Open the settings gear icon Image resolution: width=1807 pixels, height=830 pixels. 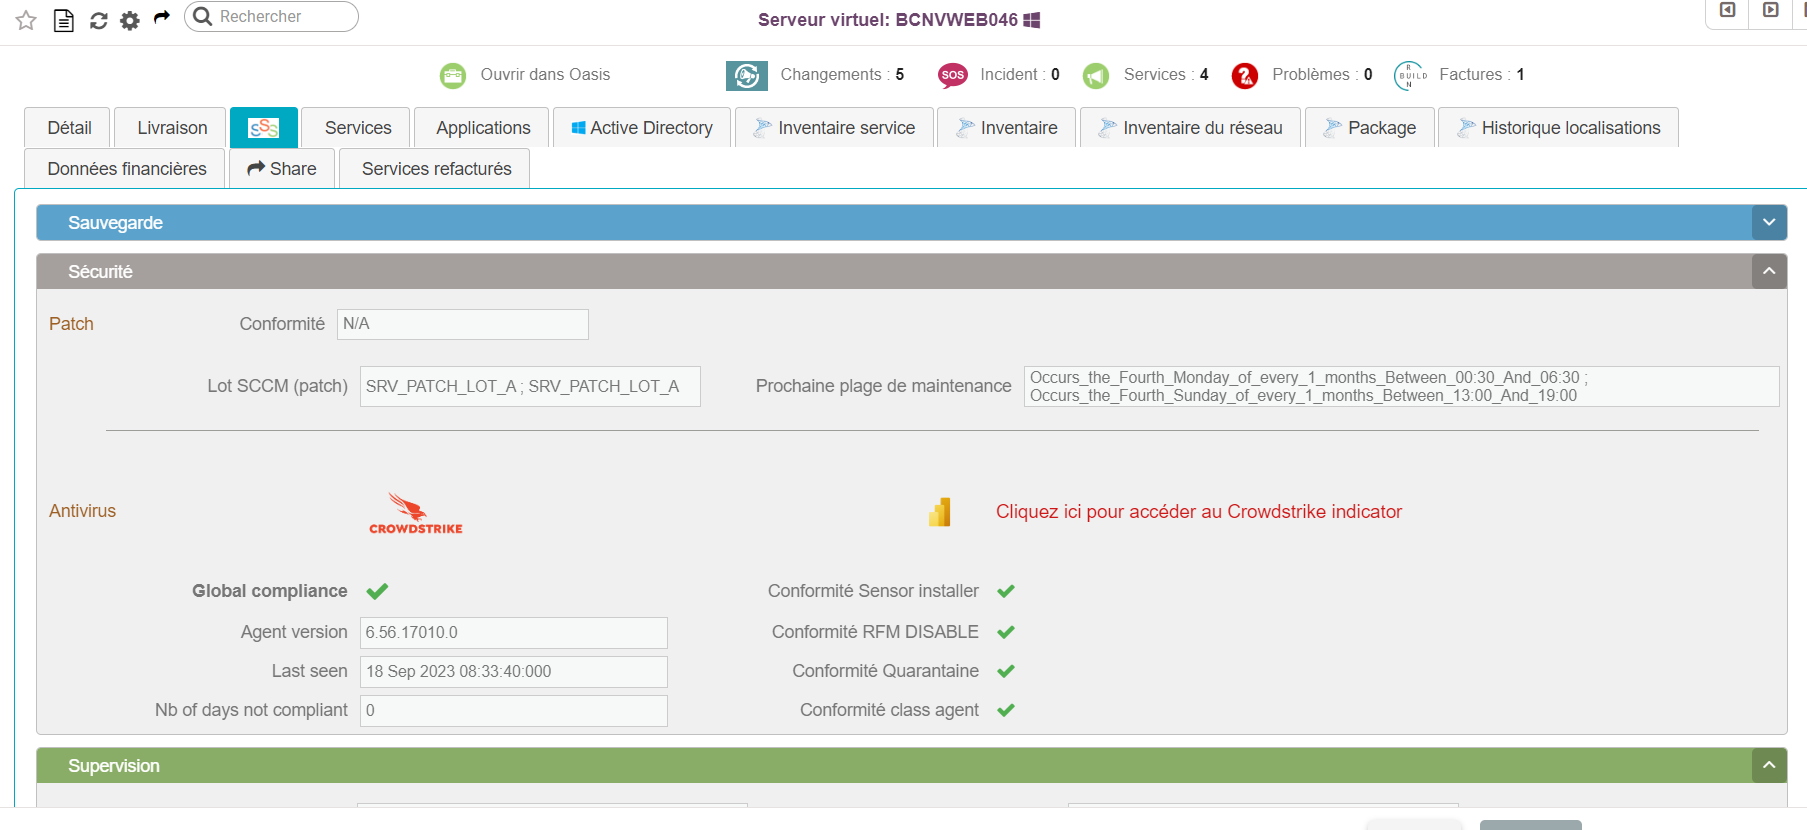point(130,20)
